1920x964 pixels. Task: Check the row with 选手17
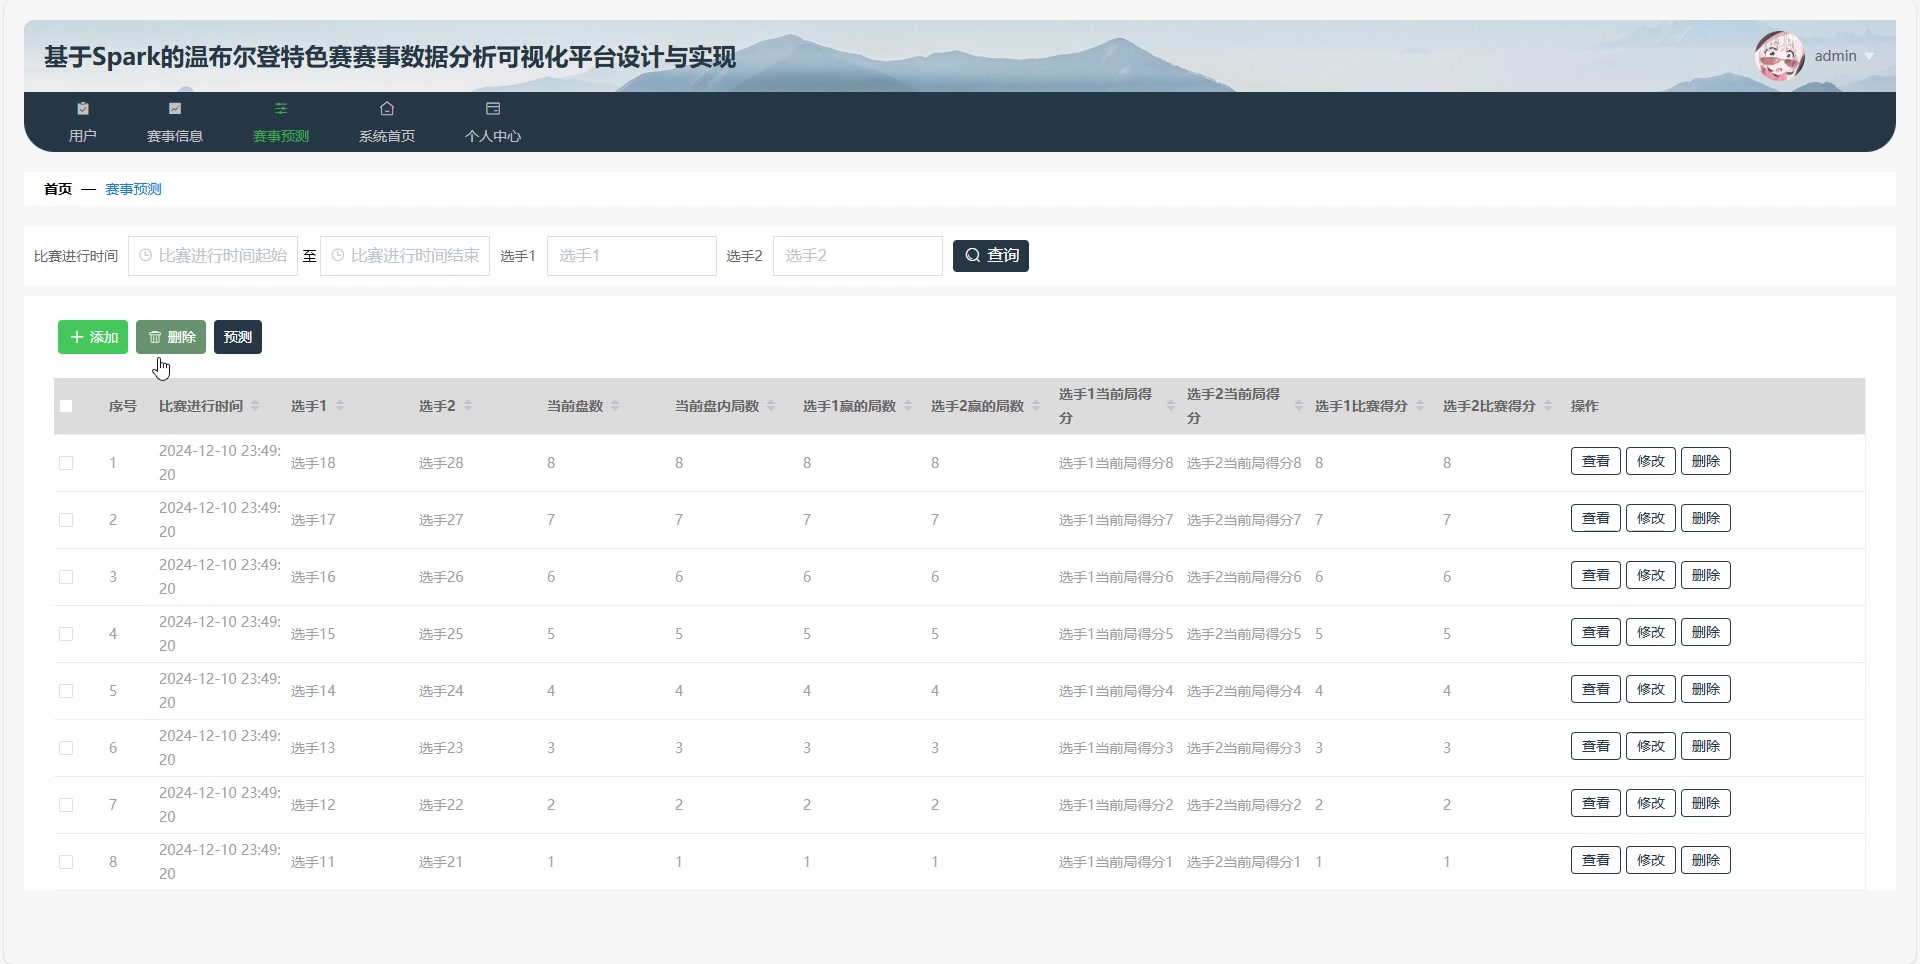[x=66, y=520]
